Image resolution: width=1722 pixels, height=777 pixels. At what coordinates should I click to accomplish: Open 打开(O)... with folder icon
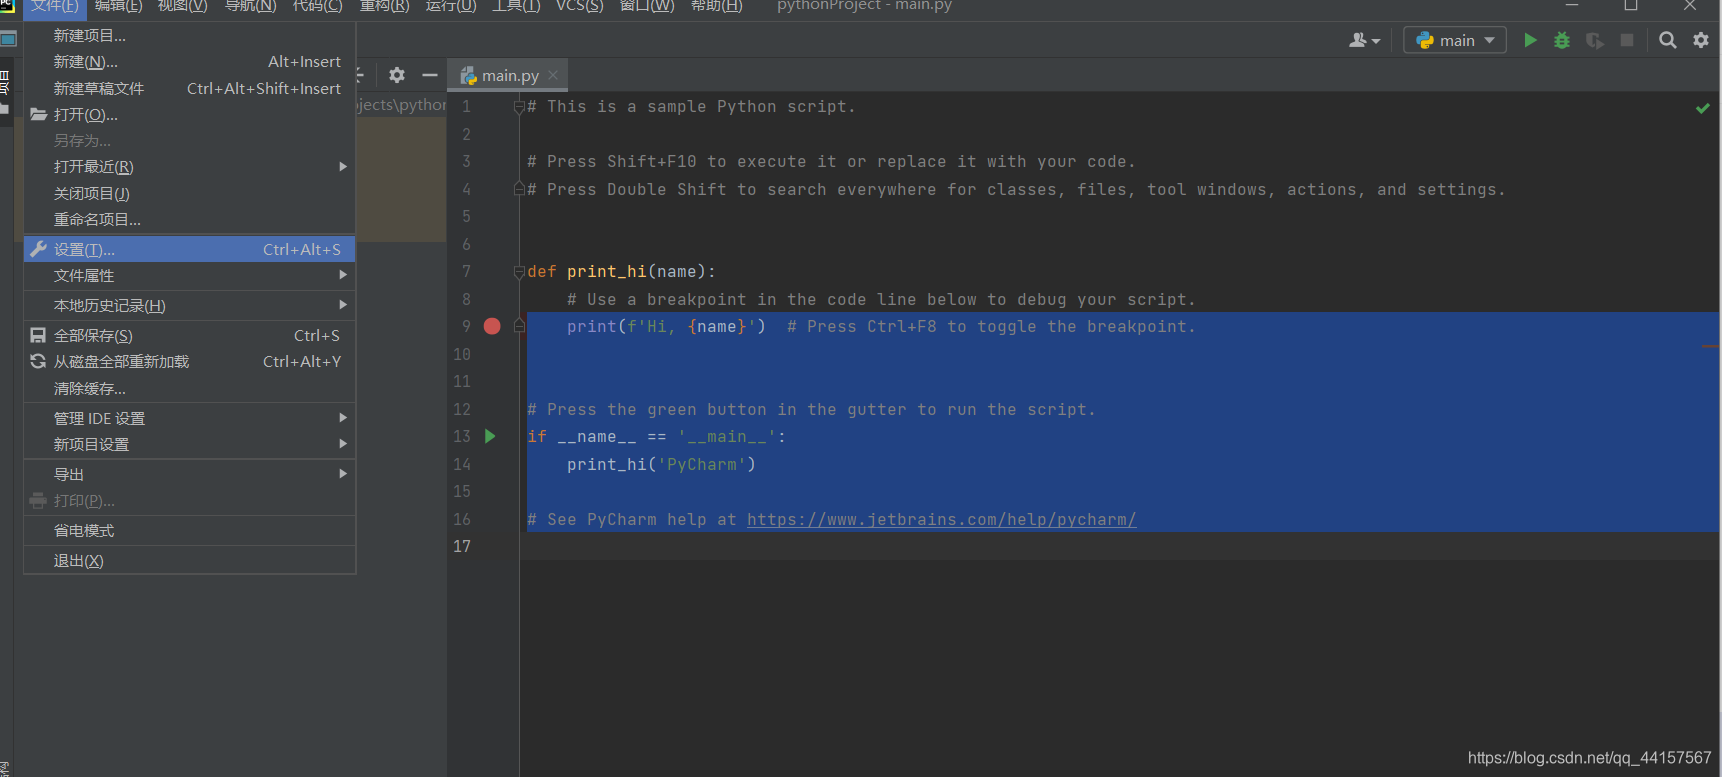click(x=189, y=114)
